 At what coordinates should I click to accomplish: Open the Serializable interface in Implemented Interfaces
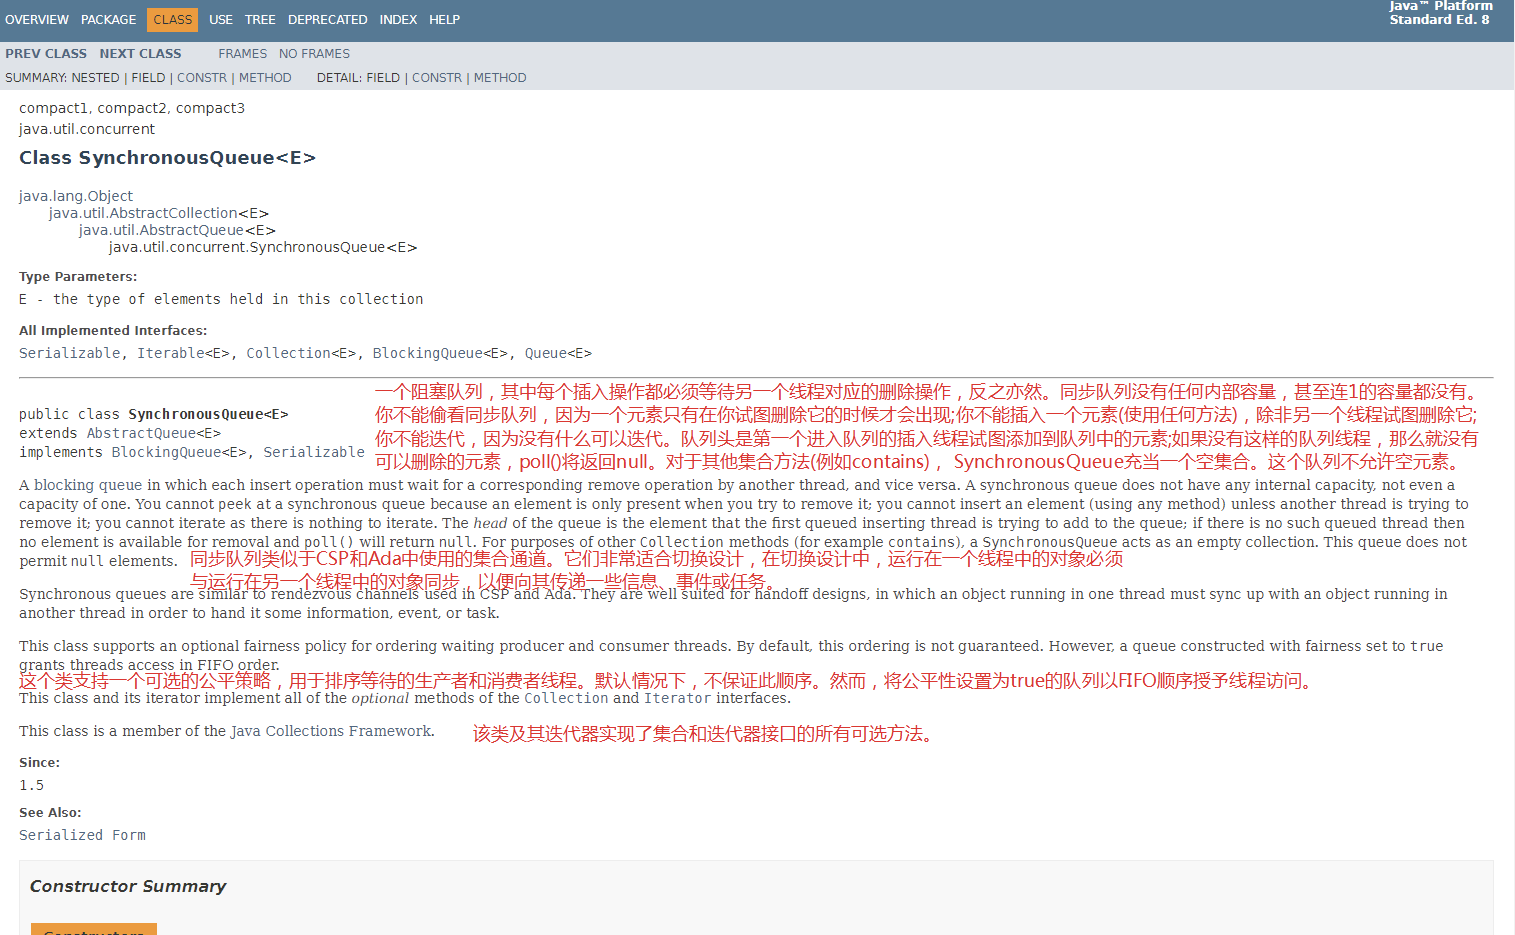pos(70,353)
